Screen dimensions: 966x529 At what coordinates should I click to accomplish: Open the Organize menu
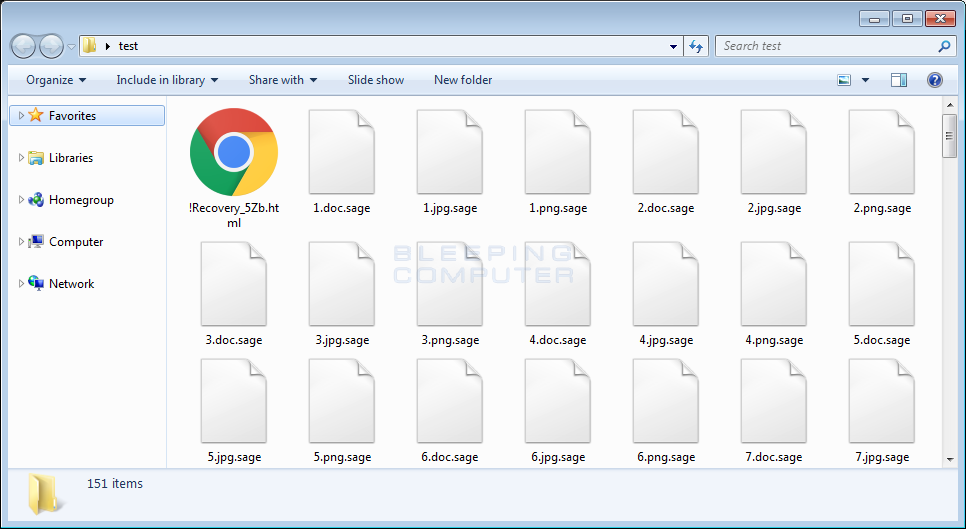click(56, 80)
